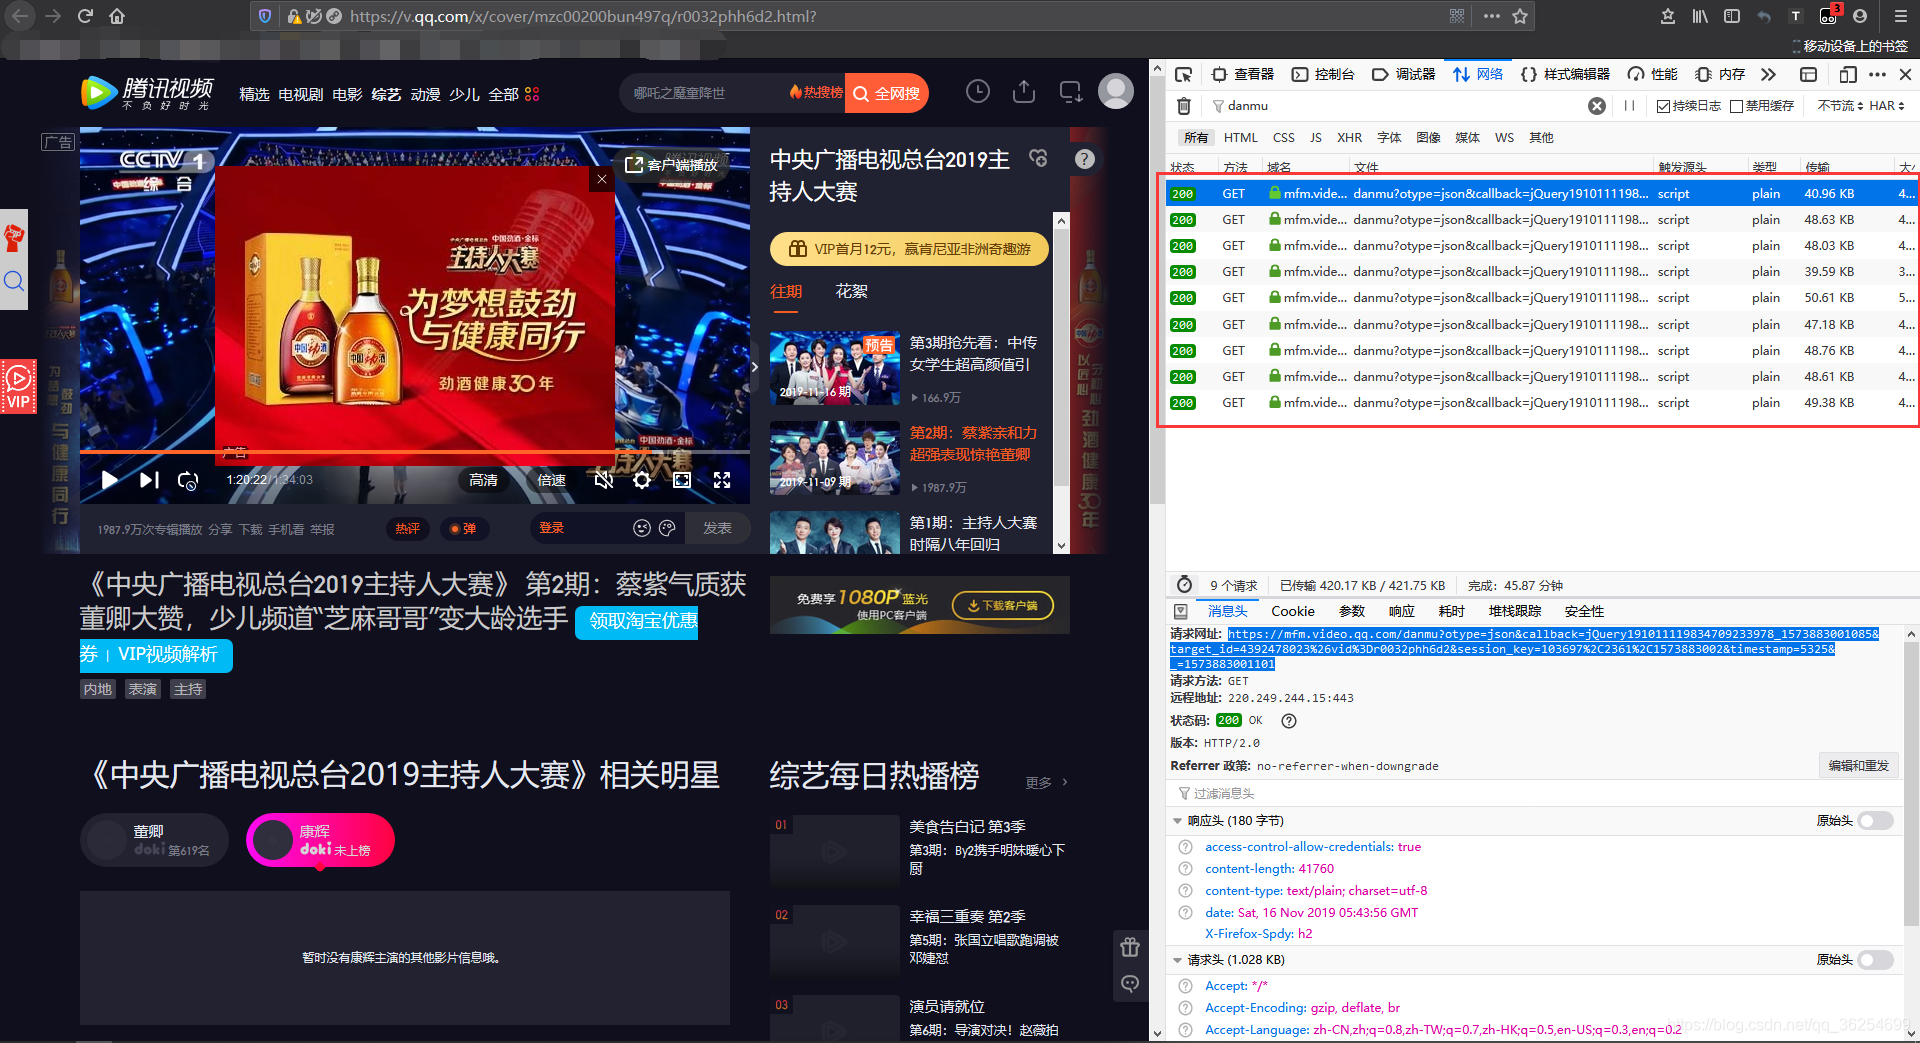Filter requests by XHR type
The height and width of the screenshot is (1043, 1920).
click(1350, 138)
